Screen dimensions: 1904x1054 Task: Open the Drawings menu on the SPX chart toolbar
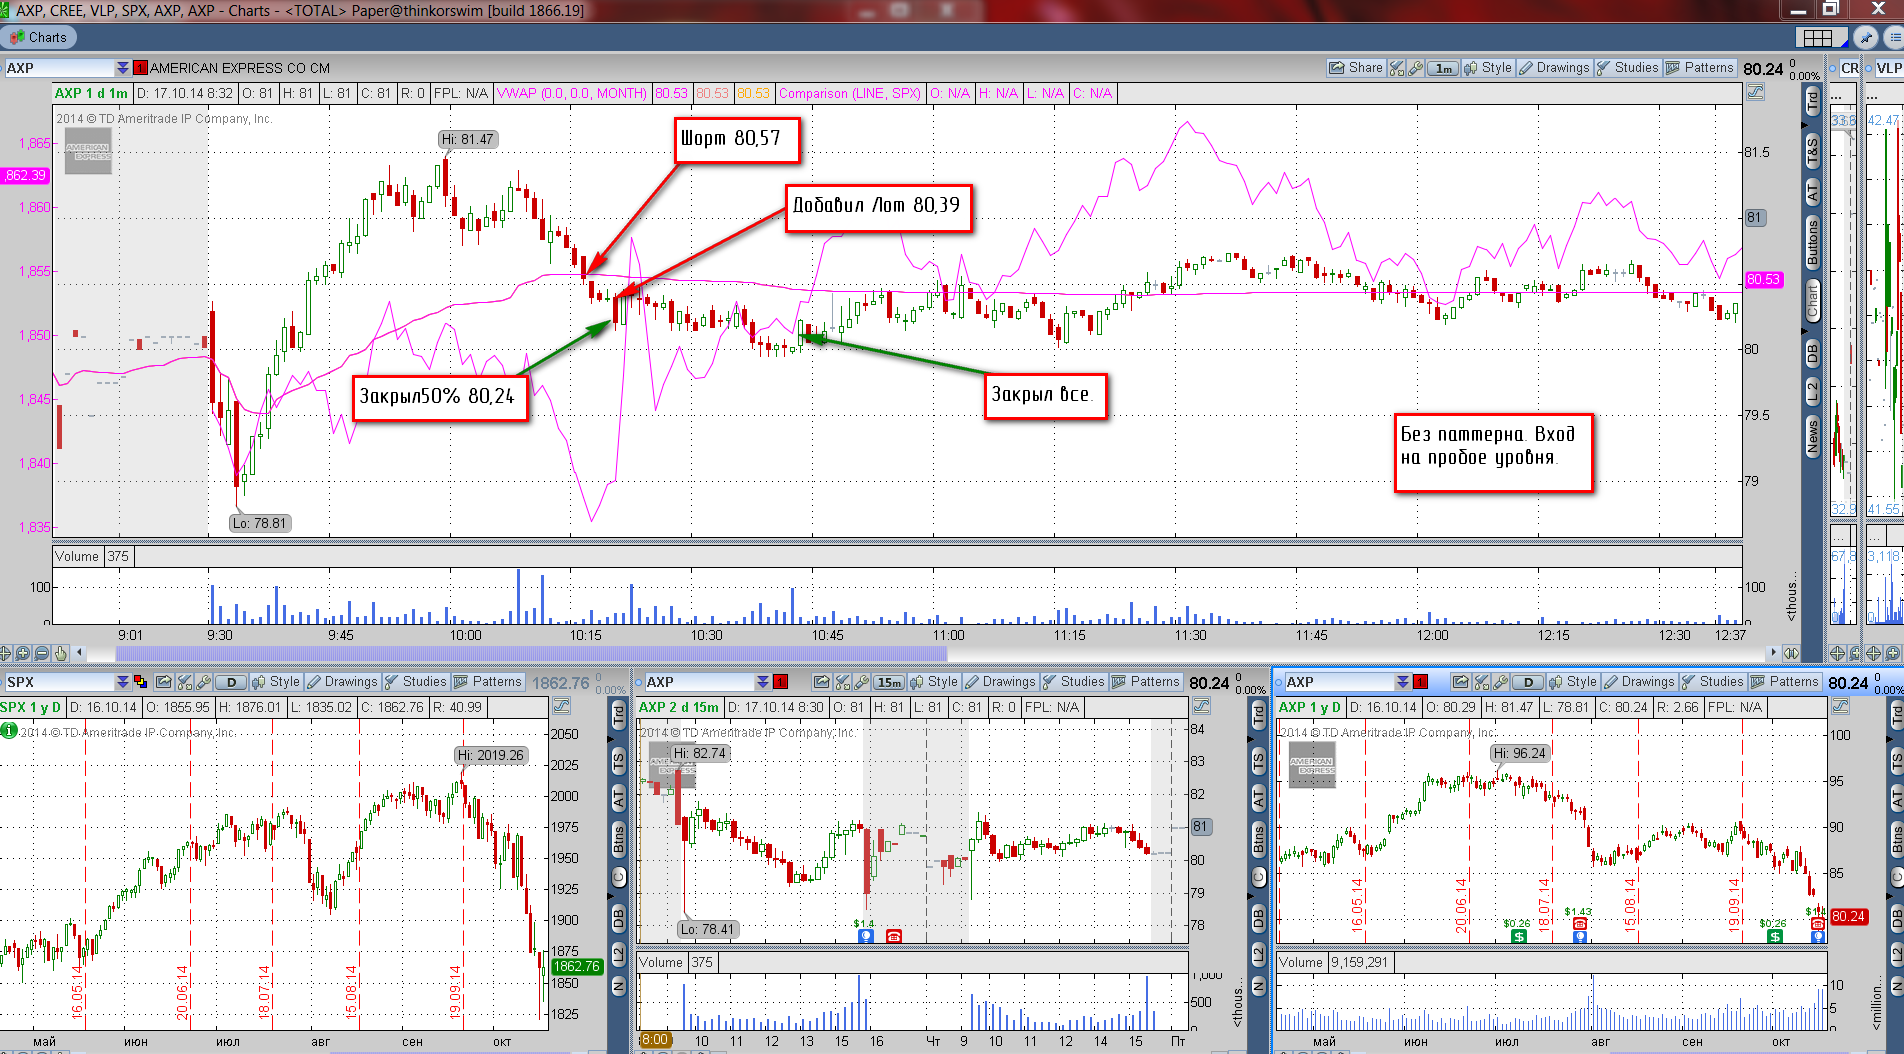(x=342, y=682)
